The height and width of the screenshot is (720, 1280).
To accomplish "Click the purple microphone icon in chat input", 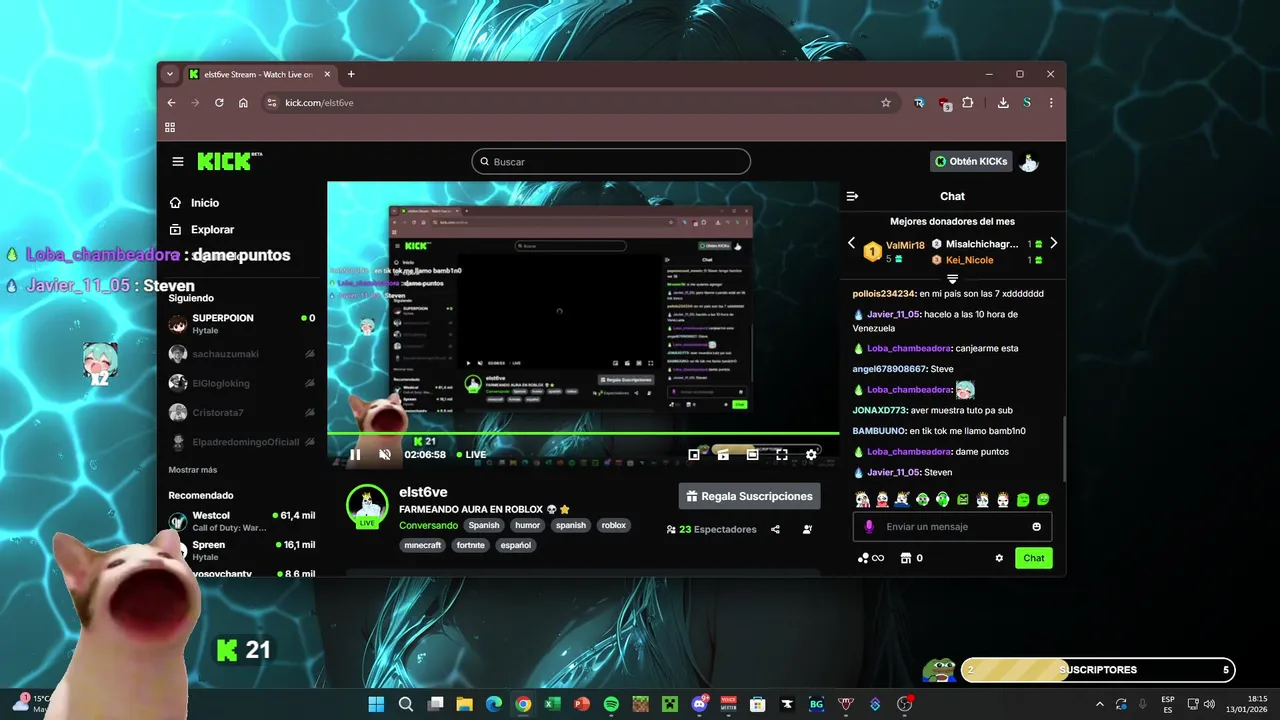I will point(869,527).
